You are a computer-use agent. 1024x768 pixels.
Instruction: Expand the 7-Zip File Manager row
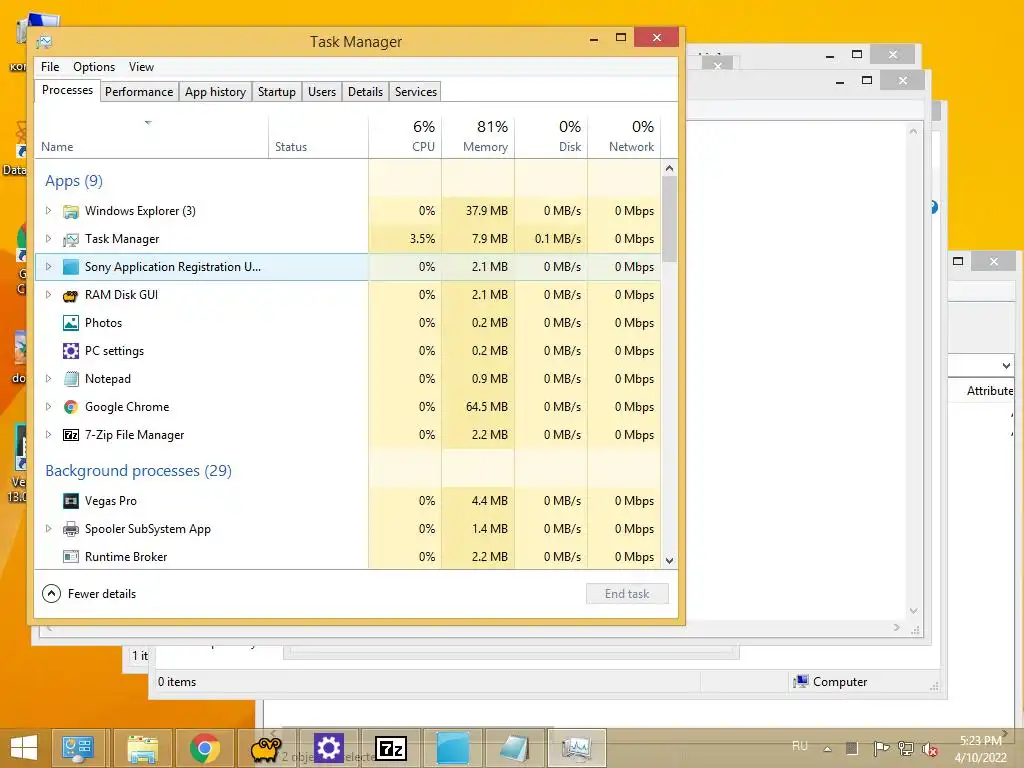click(x=48, y=434)
